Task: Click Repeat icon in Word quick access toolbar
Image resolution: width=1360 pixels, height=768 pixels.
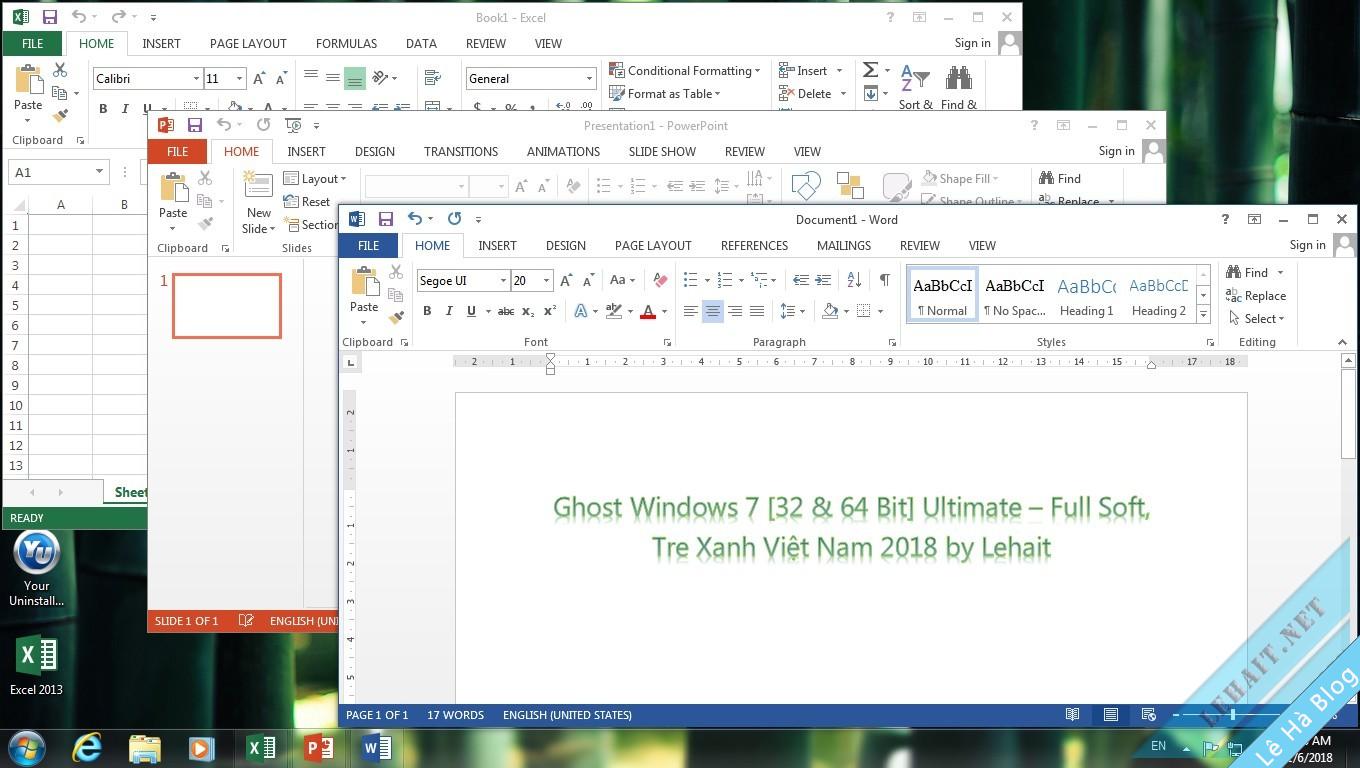Action: click(454, 219)
